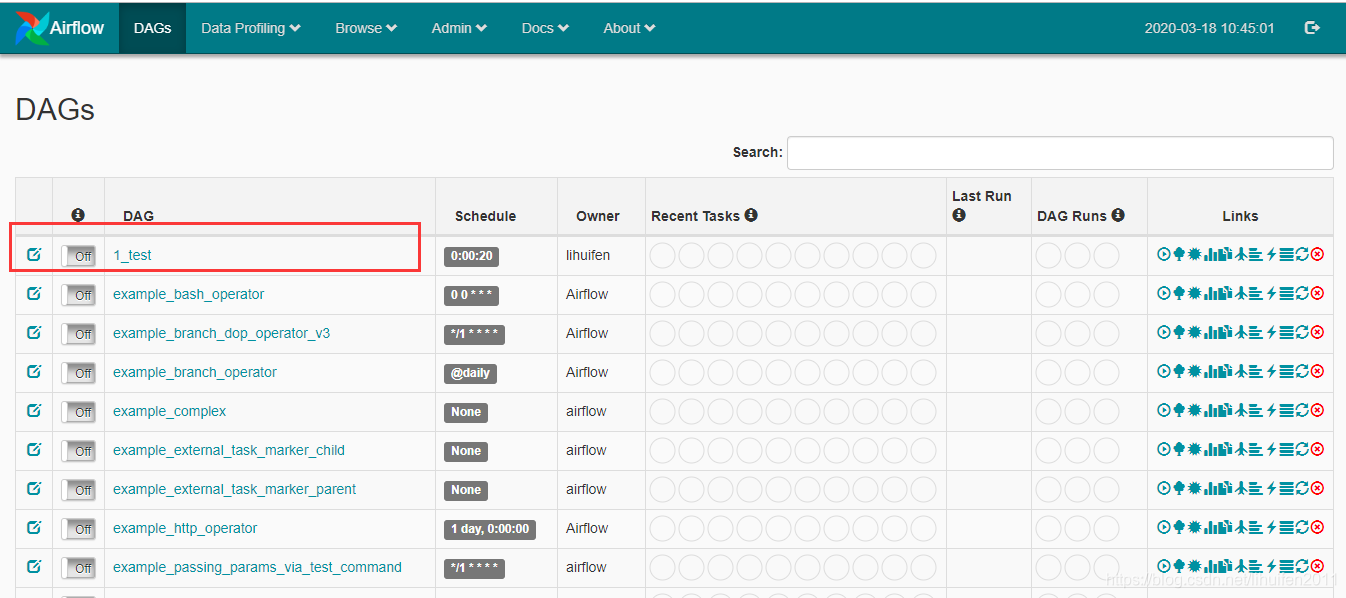Viewport: 1346px width, 598px height.
Task: Expand the Docs dropdown menu
Action: [545, 28]
